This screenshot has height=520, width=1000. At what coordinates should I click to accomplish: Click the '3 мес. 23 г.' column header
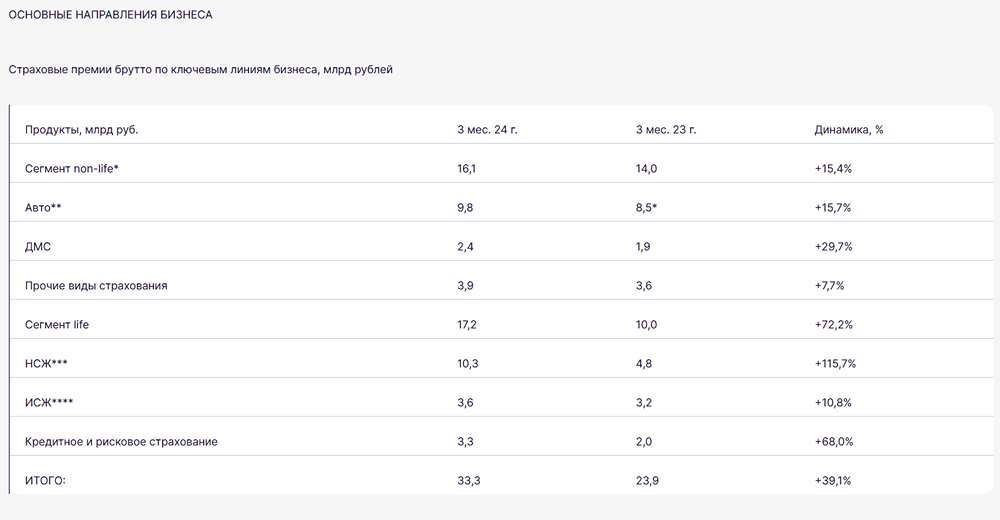[666, 130]
